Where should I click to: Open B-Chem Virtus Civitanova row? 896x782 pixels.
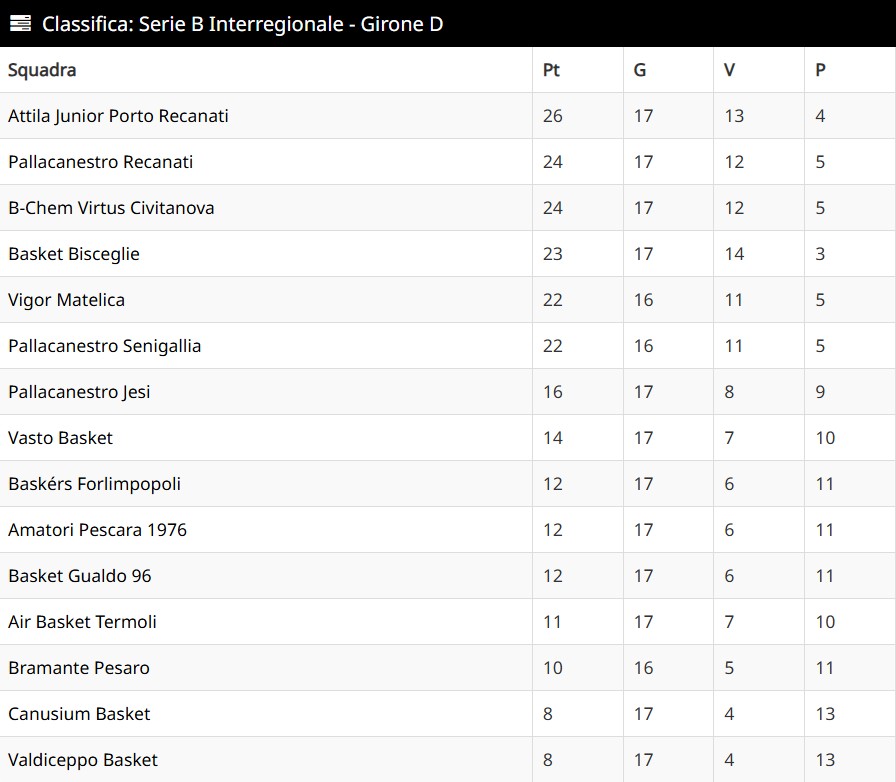tap(111, 208)
